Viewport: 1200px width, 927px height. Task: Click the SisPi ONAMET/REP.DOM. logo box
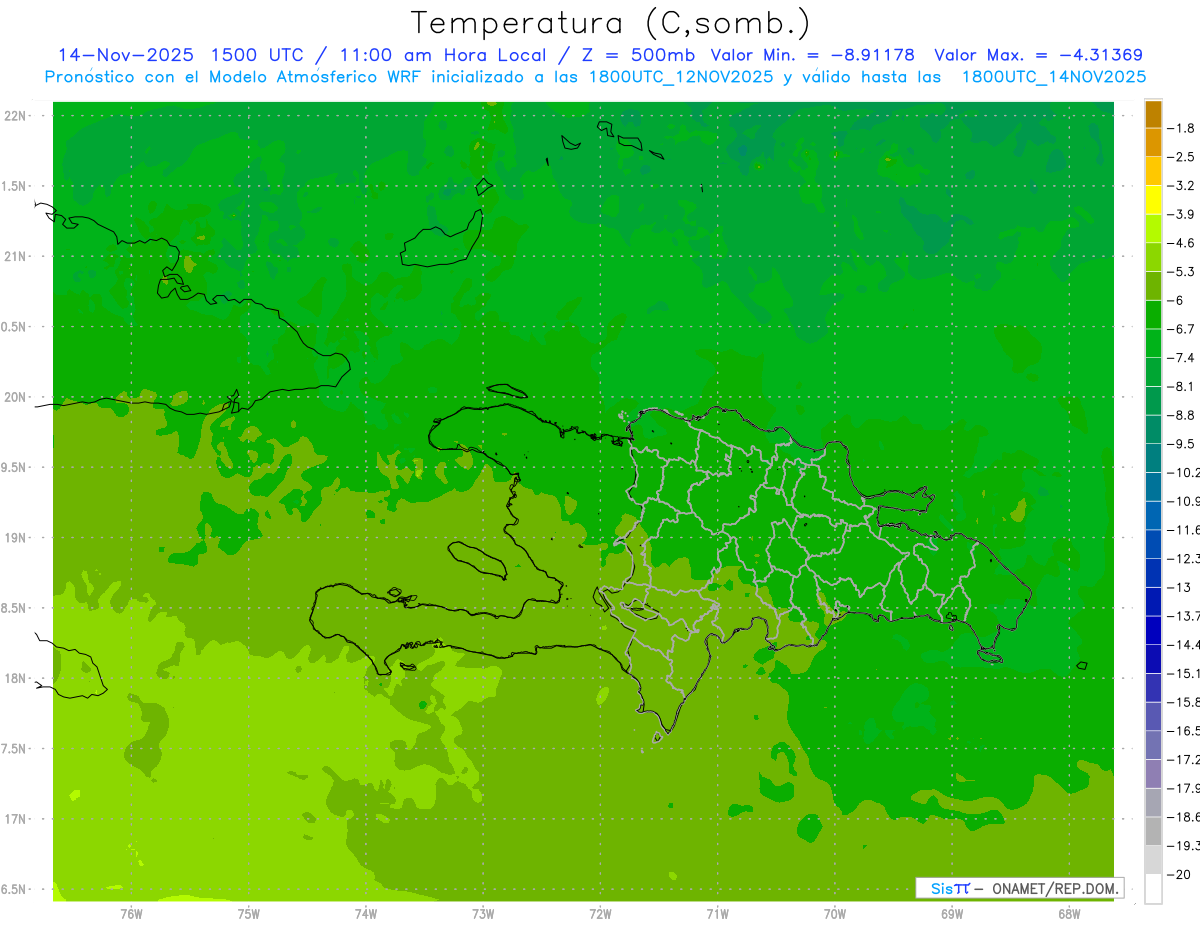[x=1019, y=888]
